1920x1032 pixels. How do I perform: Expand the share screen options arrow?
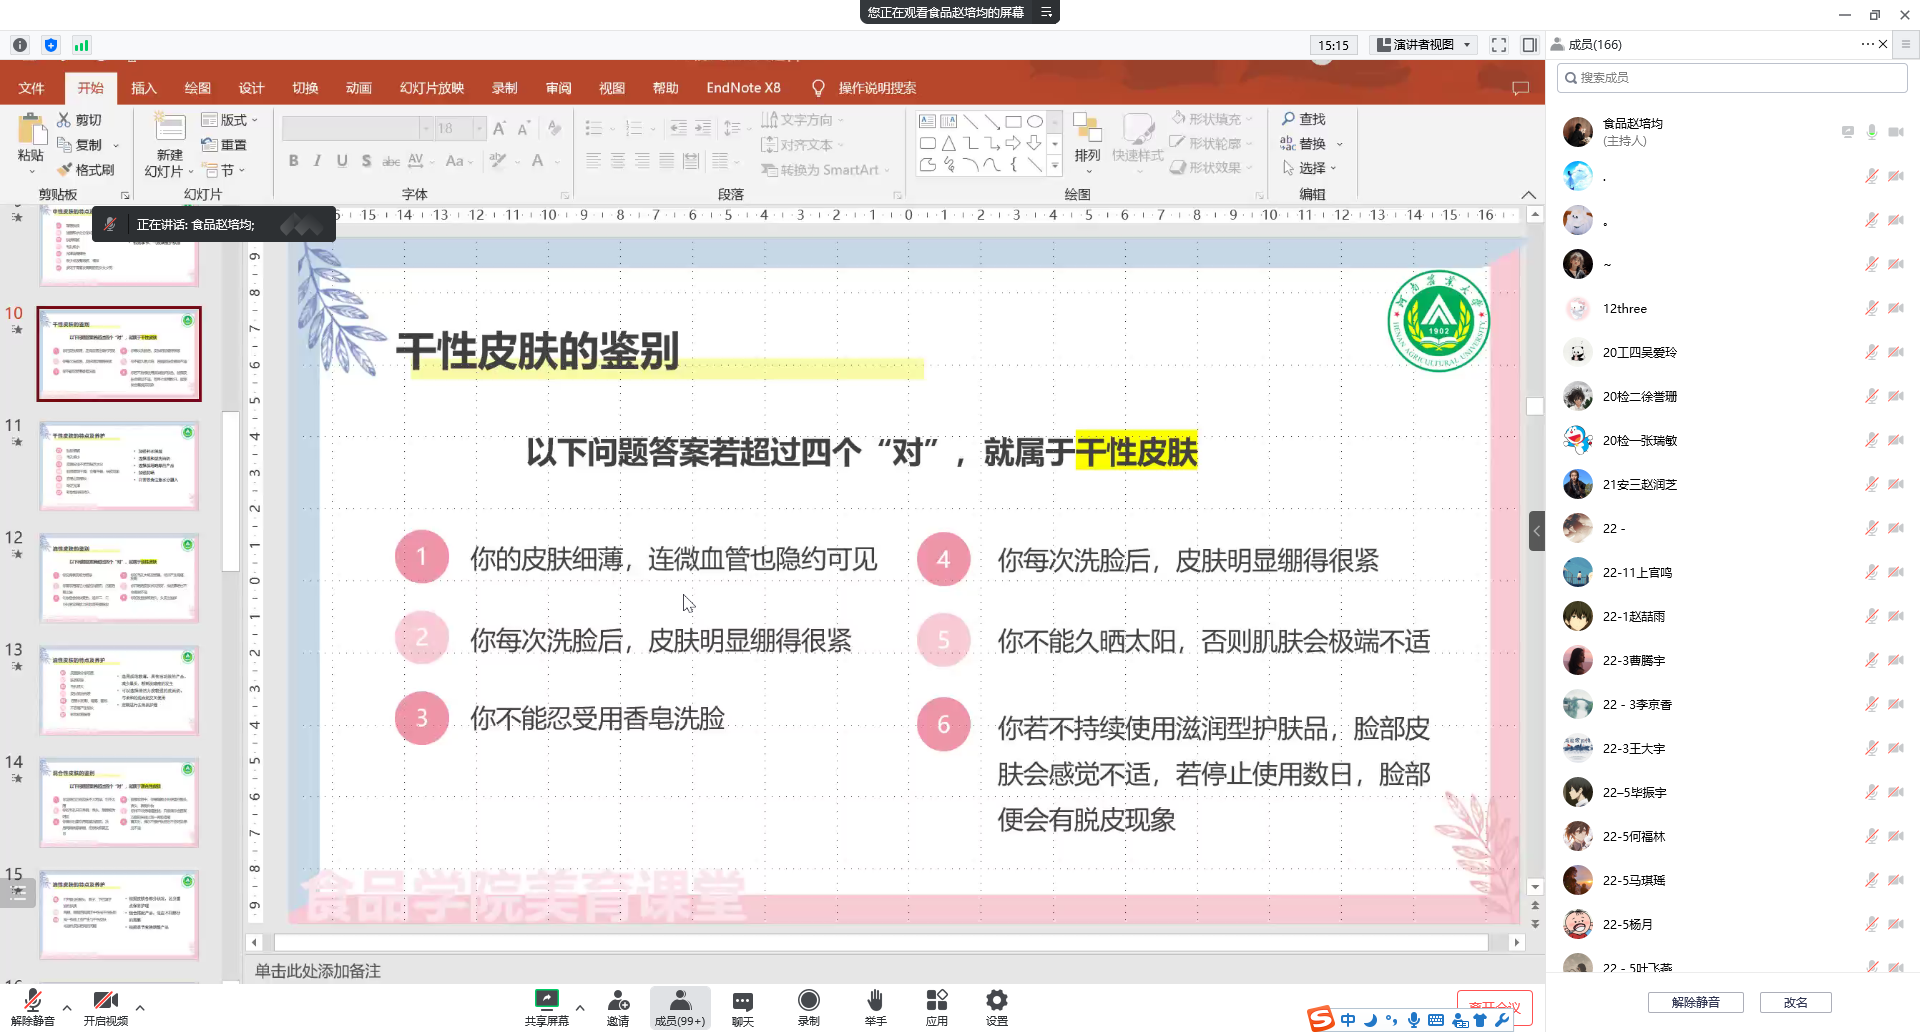(x=580, y=1008)
